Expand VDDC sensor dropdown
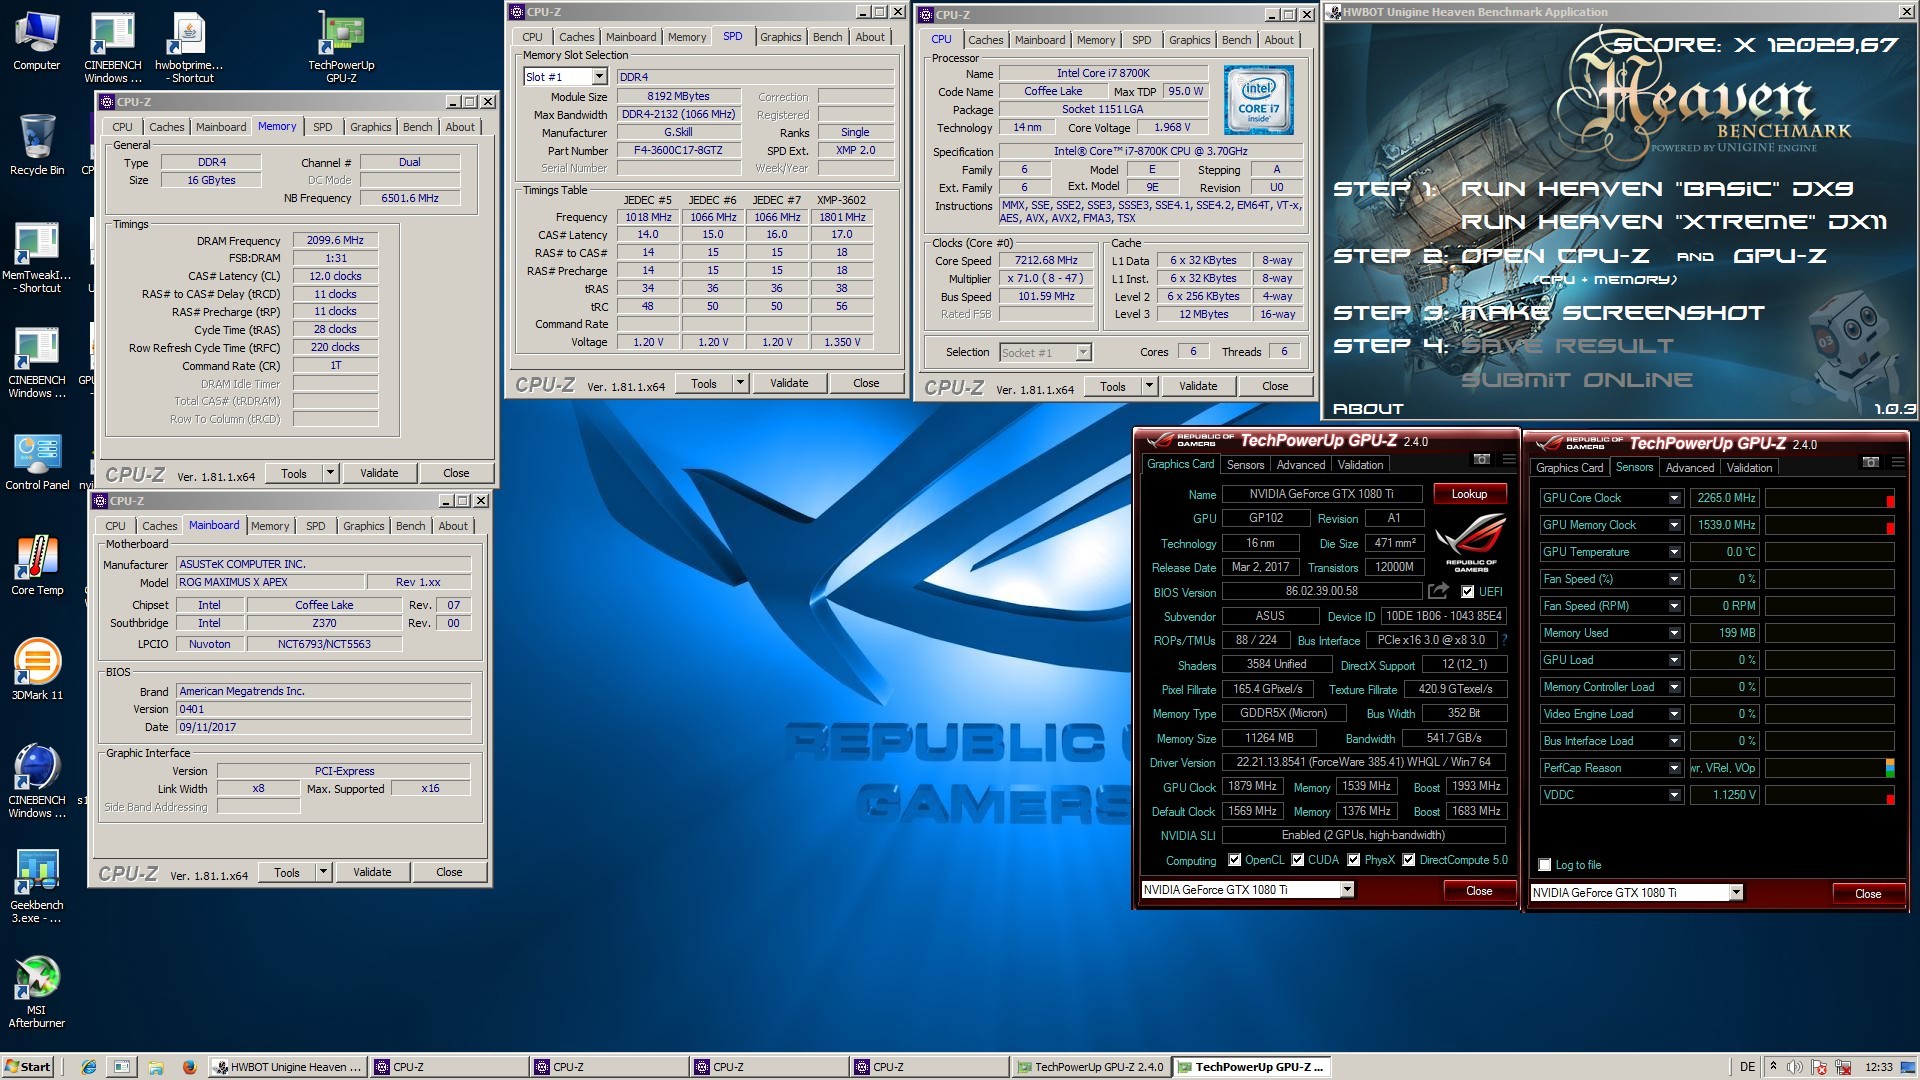The image size is (1920, 1080). pos(1674,795)
